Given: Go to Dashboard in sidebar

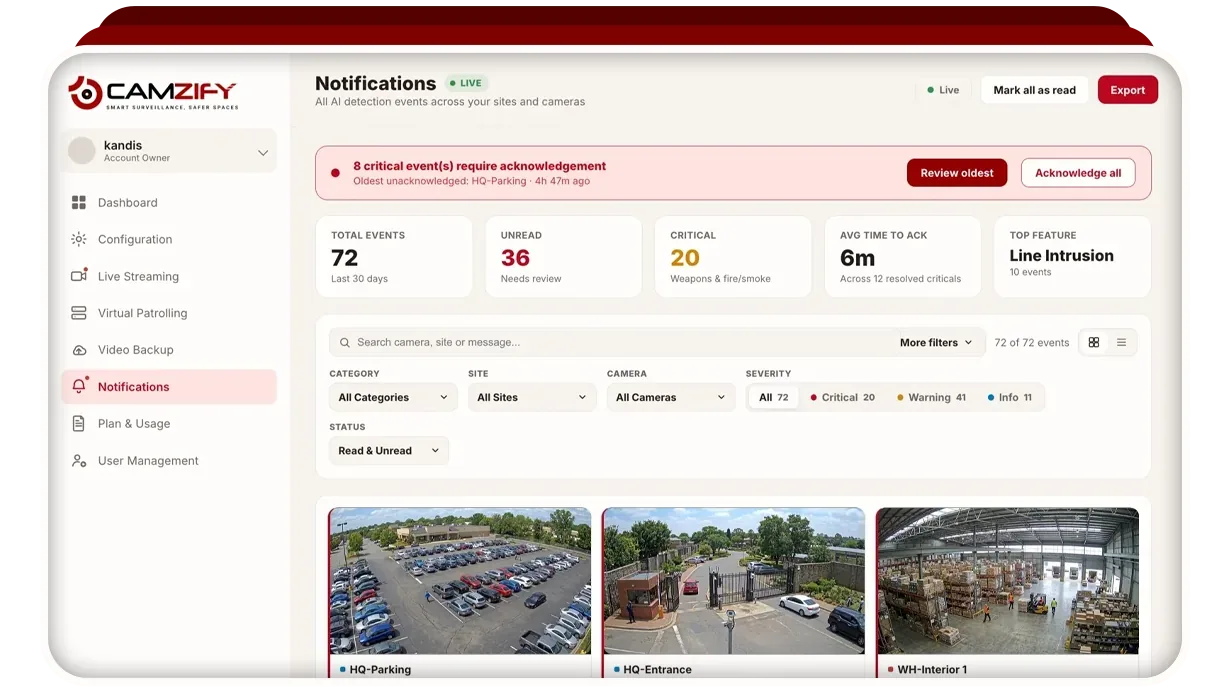Looking at the screenshot, I should (x=169, y=203).
